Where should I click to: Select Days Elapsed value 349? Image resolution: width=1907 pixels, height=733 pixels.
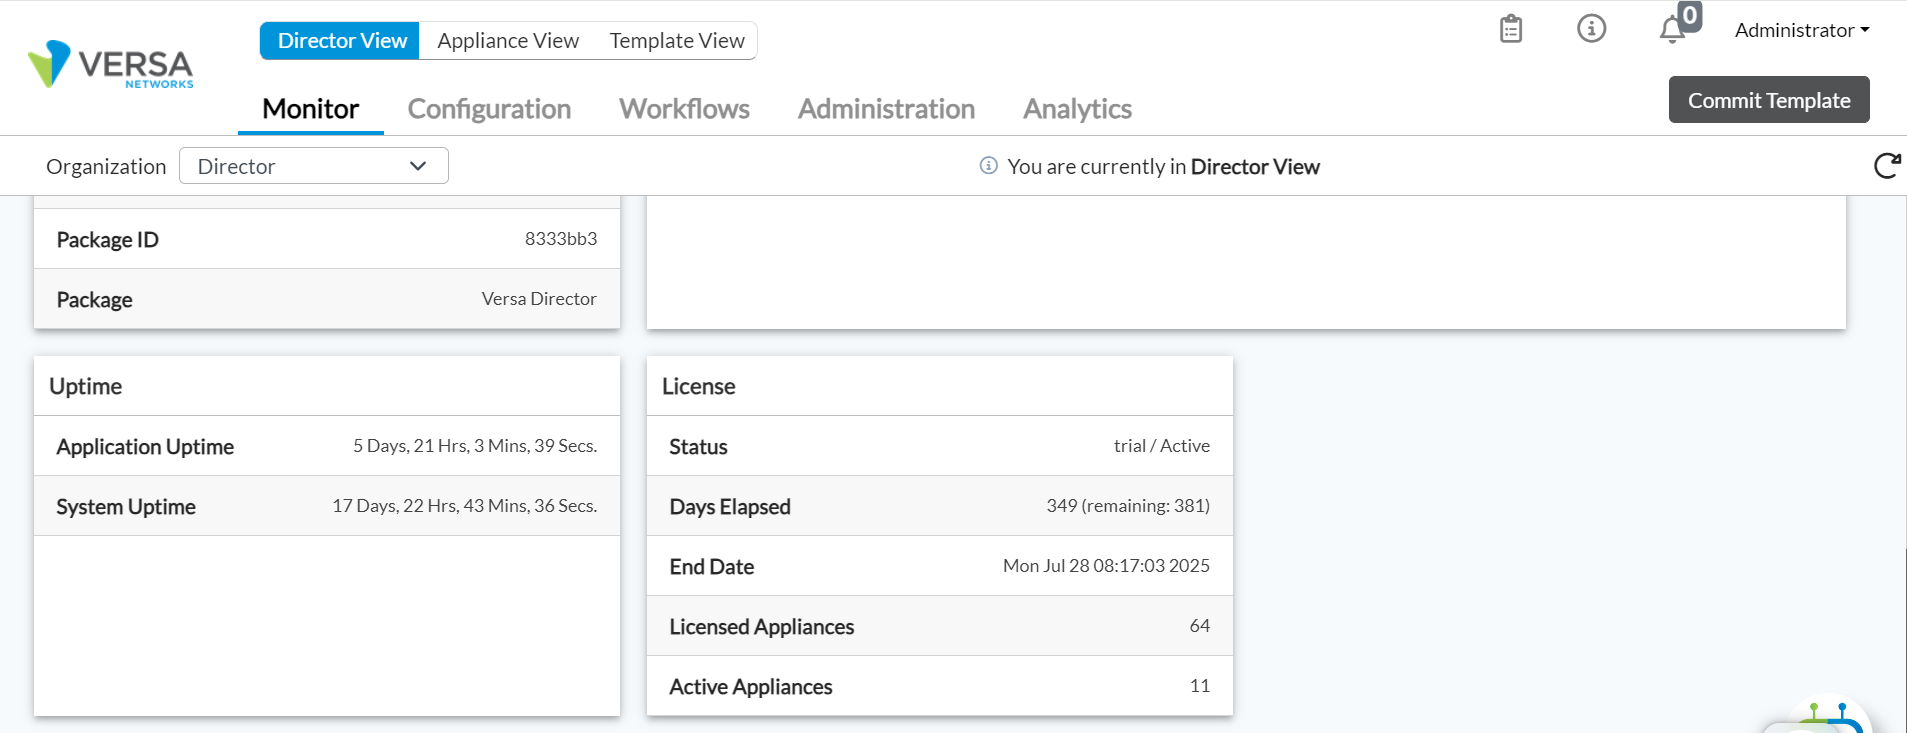1128,506
